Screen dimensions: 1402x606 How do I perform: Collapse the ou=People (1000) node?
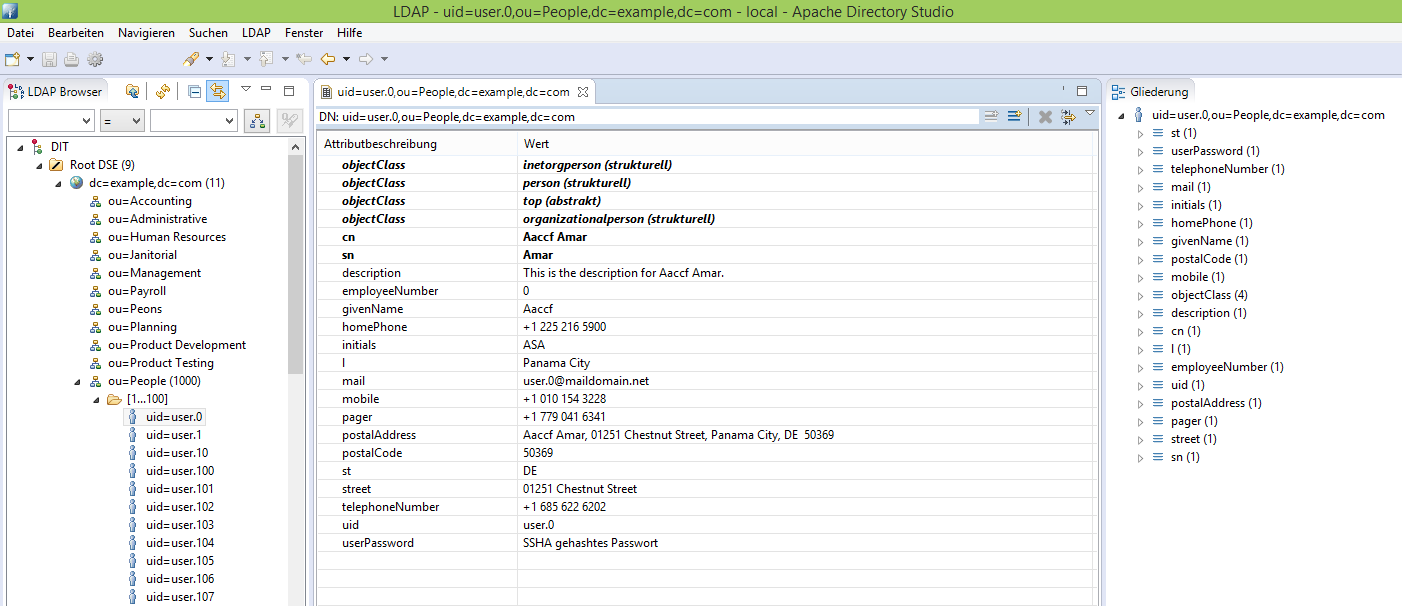click(78, 381)
